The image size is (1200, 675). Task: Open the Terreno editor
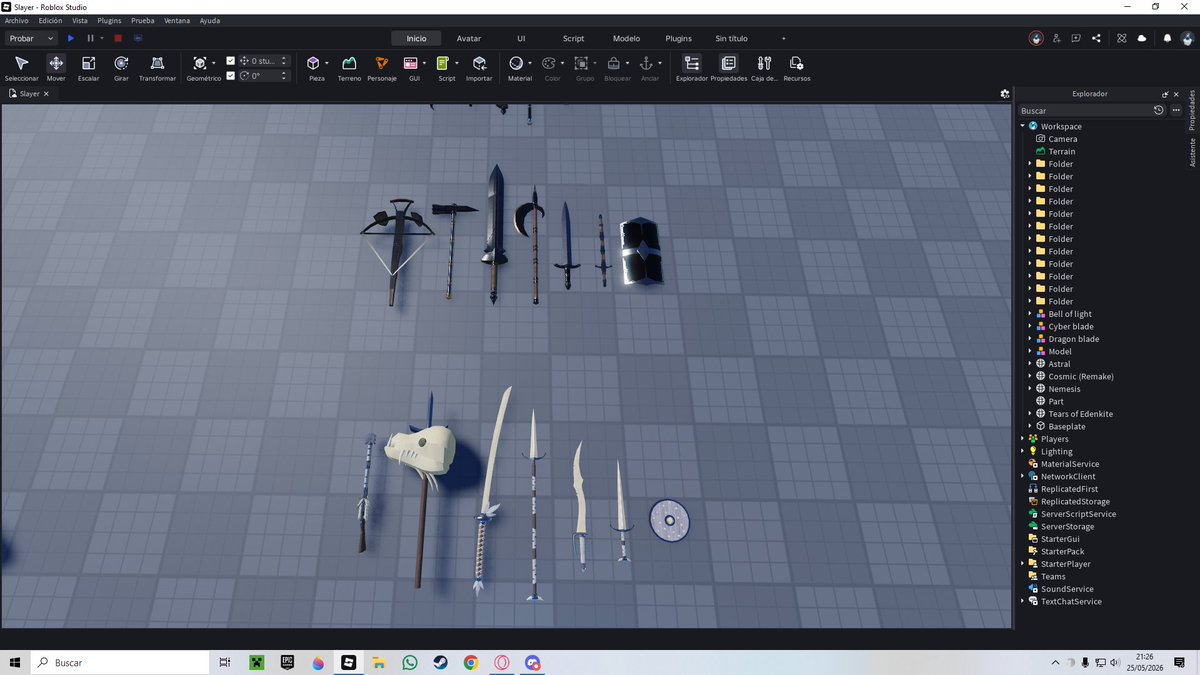(x=349, y=67)
